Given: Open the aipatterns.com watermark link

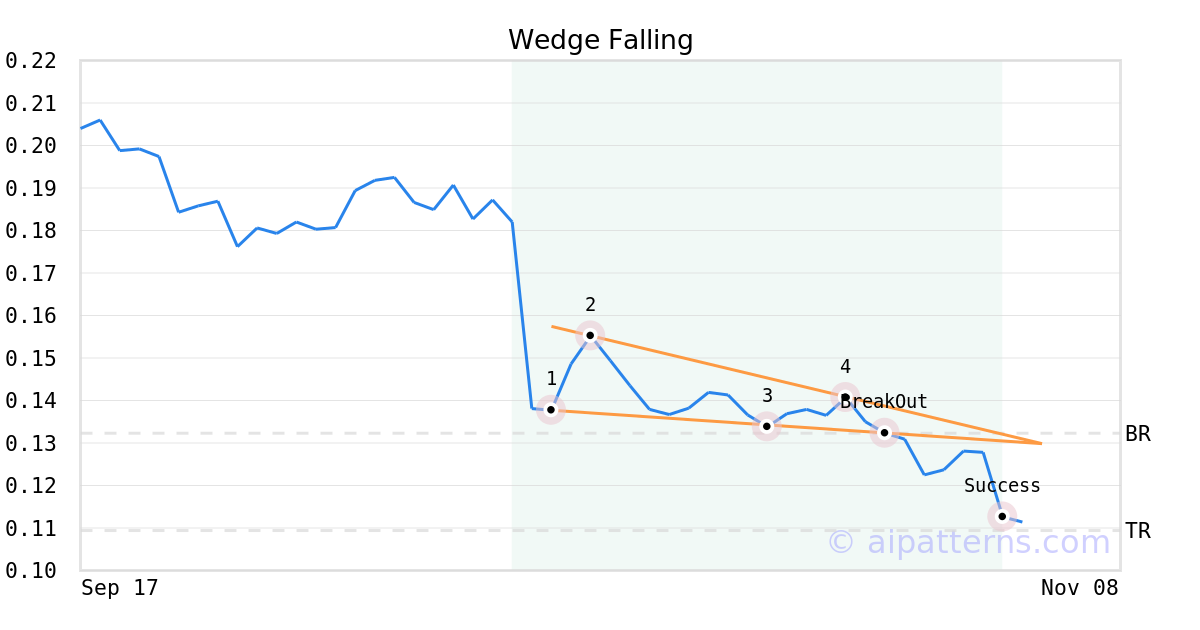Looking at the screenshot, I should click(x=968, y=542).
